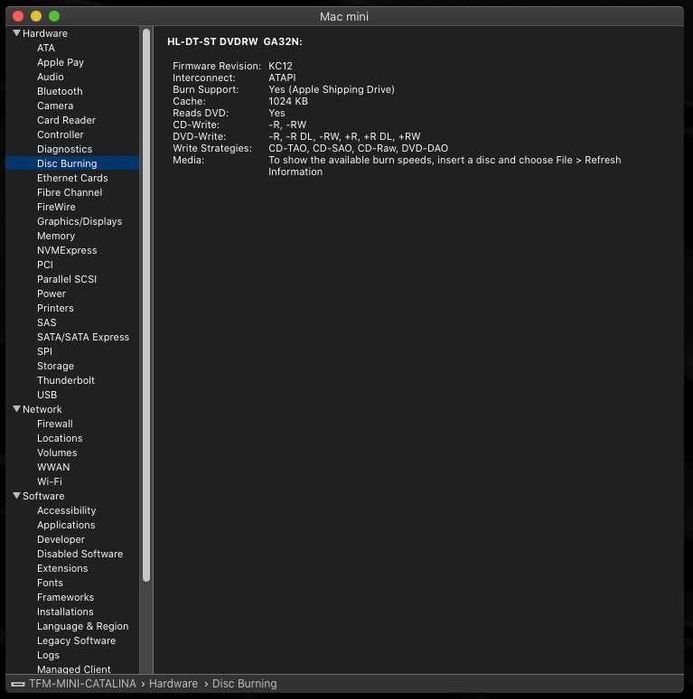693x699 pixels.
Task: Select SAS in the sidebar
Action: coord(47,323)
